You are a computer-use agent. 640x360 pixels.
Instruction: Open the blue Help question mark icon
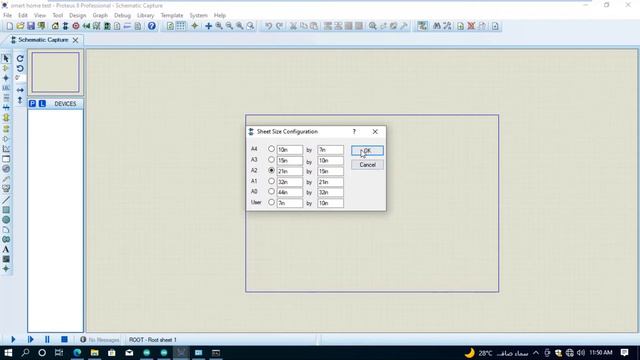151,26
